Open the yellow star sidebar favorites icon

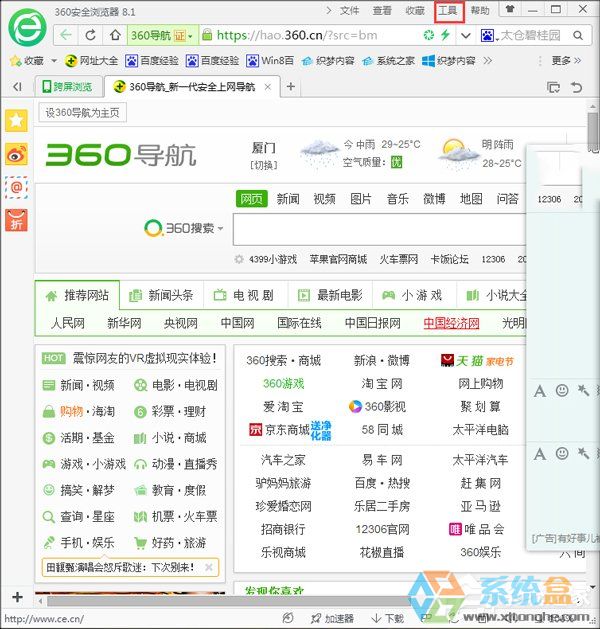[x=16, y=120]
